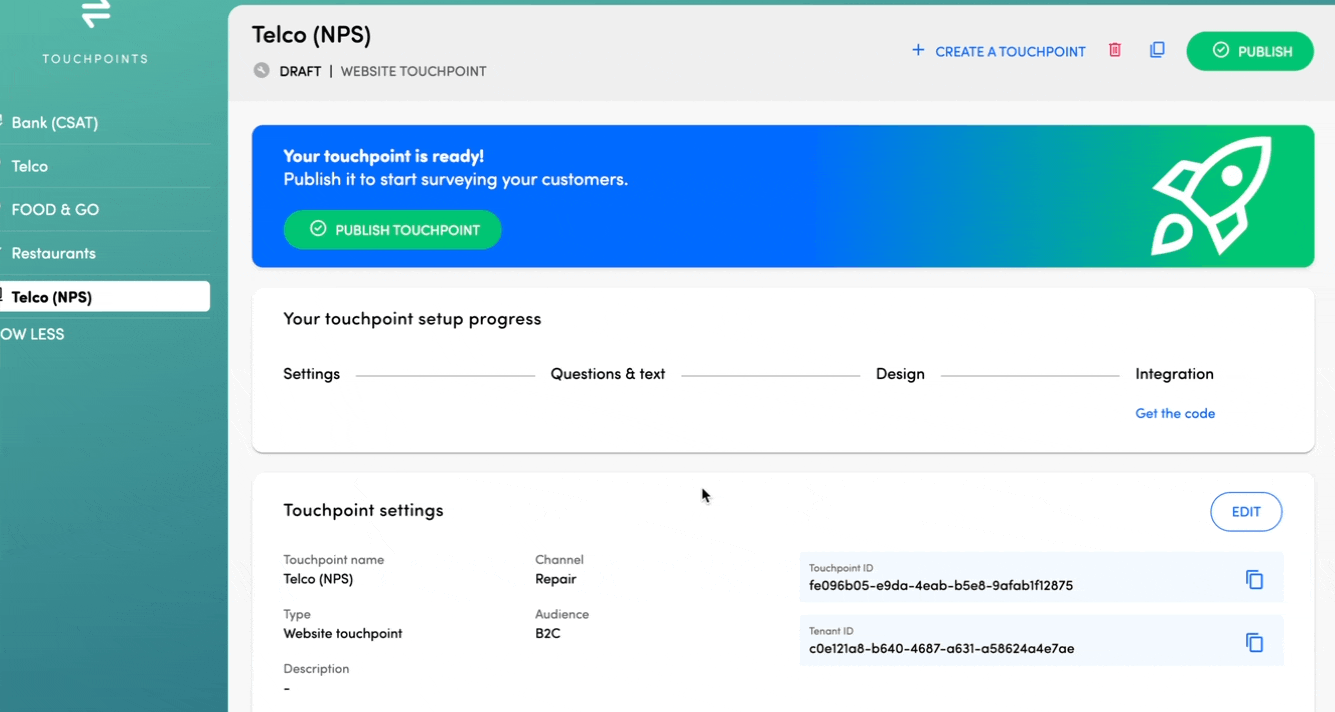Collapse the list with Show Less
Image resolution: width=1335 pixels, height=712 pixels.
click(x=32, y=334)
